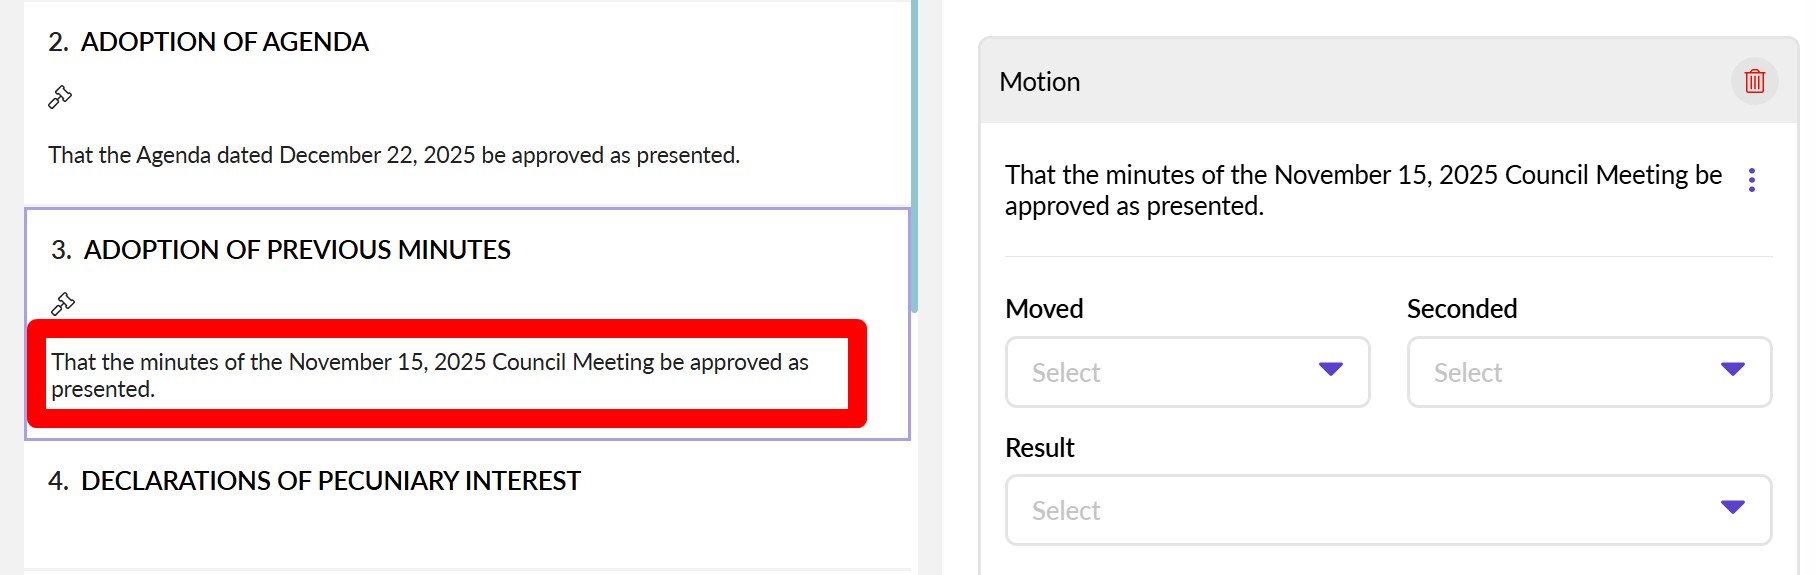Click the Result field label
This screenshot has width=1816, height=575.
(x=1039, y=448)
